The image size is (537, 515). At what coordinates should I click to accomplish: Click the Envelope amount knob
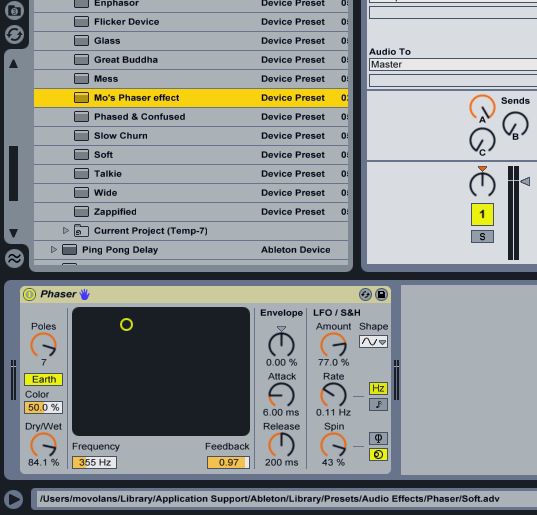click(281, 344)
